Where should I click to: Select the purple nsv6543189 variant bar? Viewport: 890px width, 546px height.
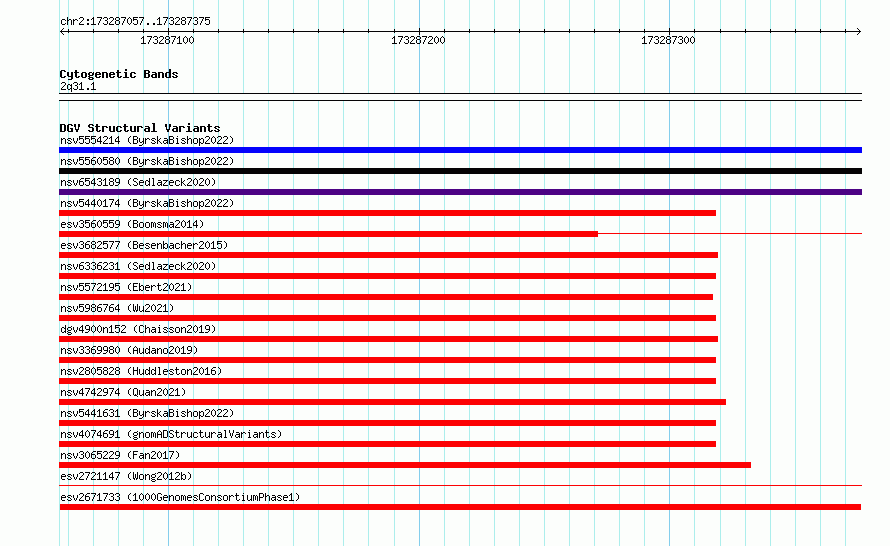click(x=460, y=192)
